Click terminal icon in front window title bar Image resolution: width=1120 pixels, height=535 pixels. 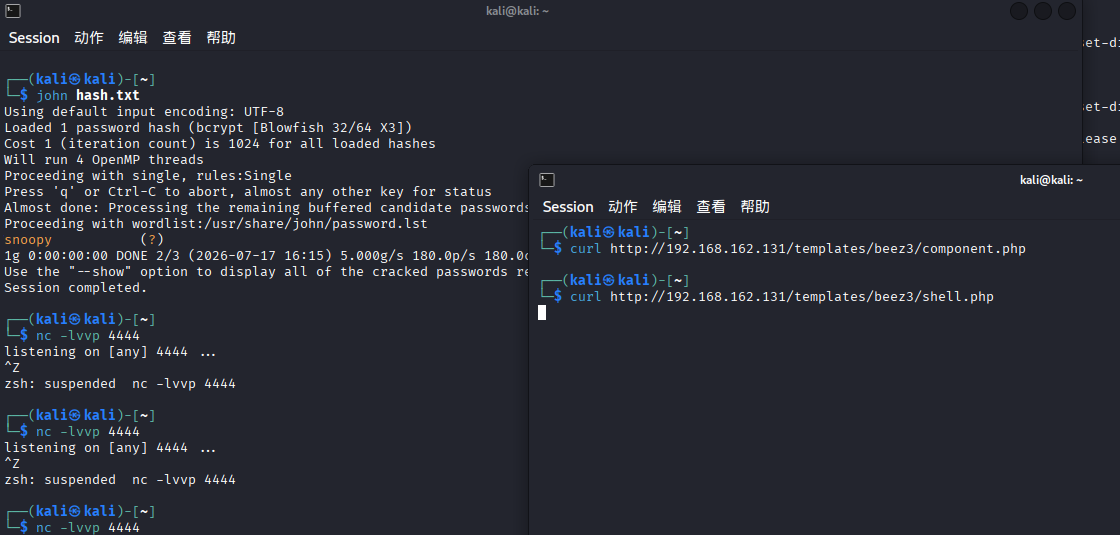point(547,180)
